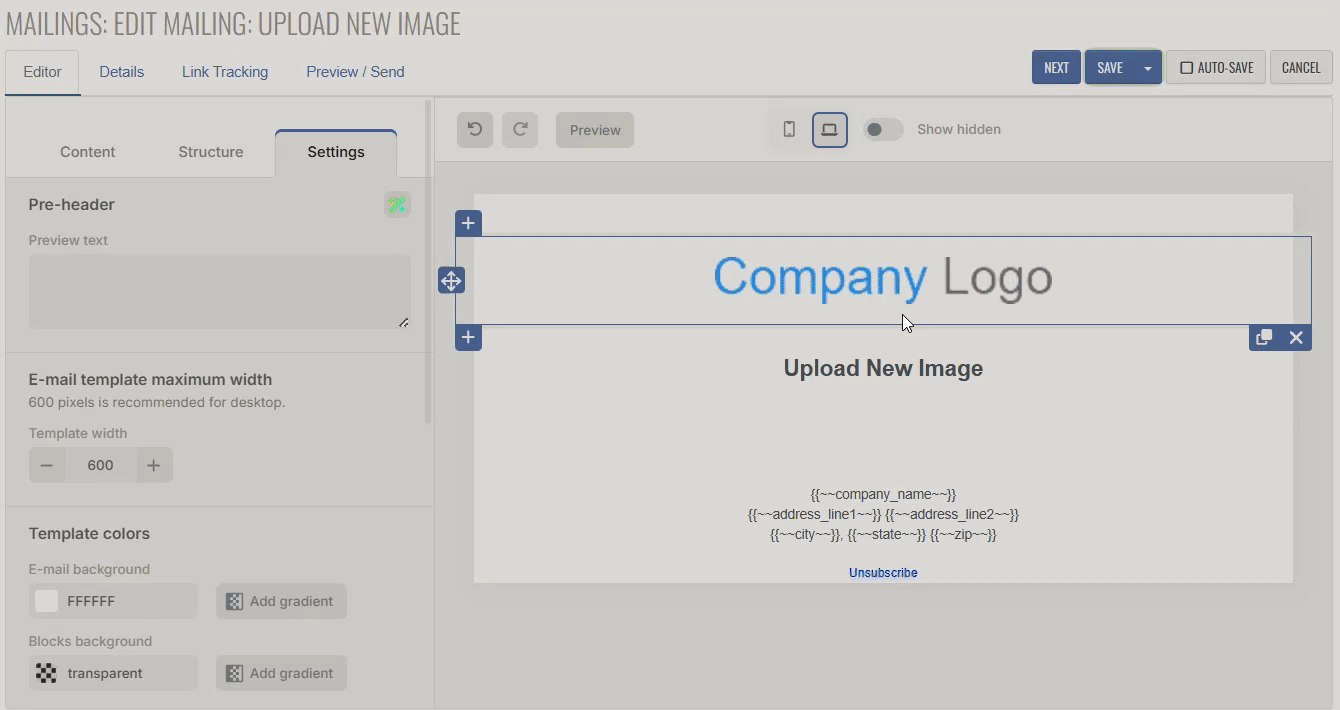
Task: Switch to mobile device view
Action: click(789, 130)
